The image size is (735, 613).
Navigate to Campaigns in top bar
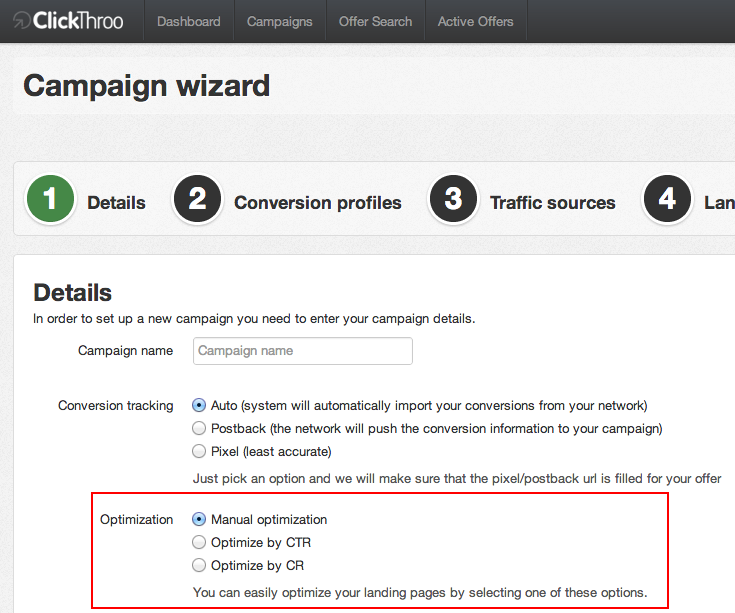coord(280,21)
